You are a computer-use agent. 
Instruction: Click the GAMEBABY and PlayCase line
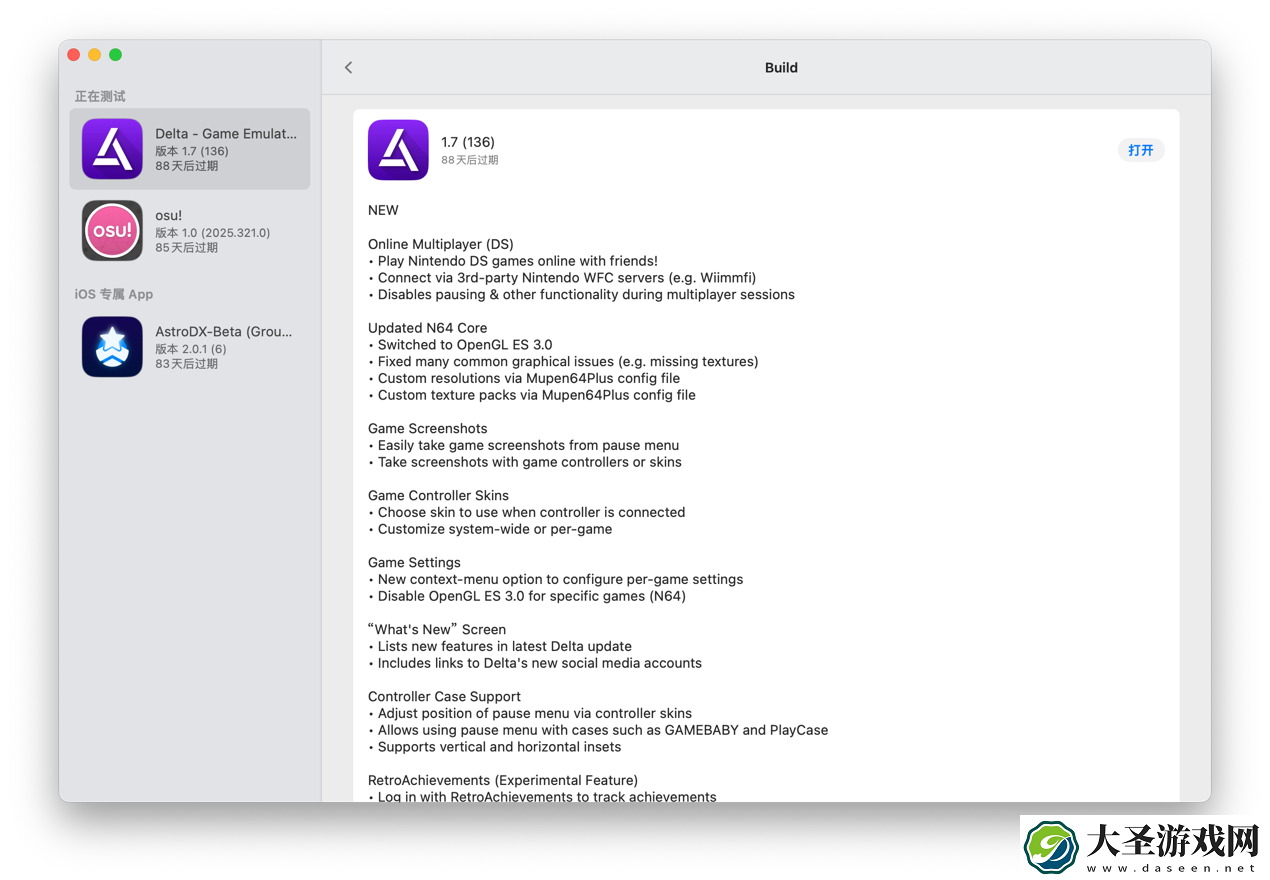pos(598,730)
